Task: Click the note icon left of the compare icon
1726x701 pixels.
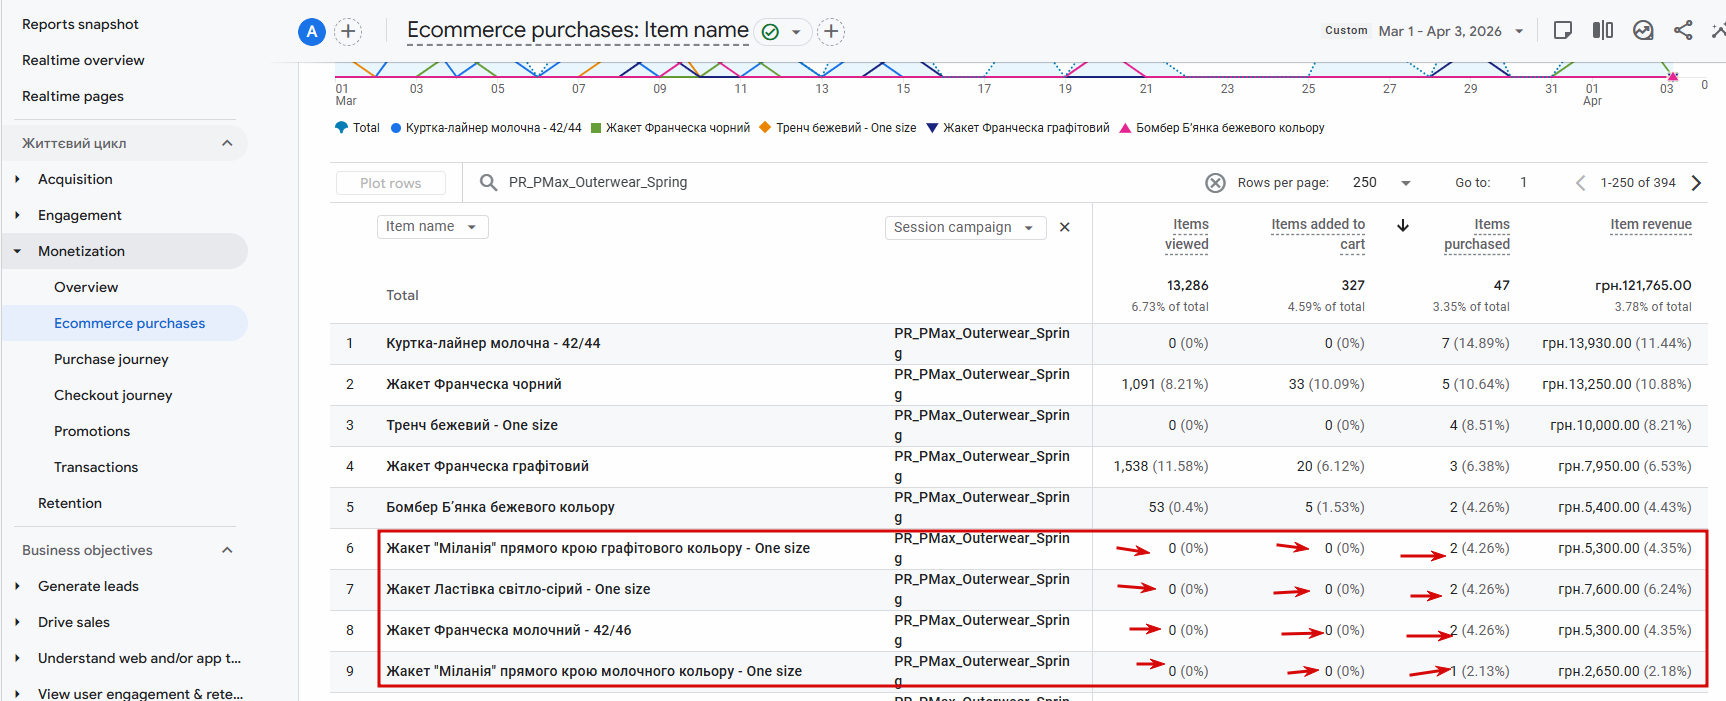Action: 1563,30
